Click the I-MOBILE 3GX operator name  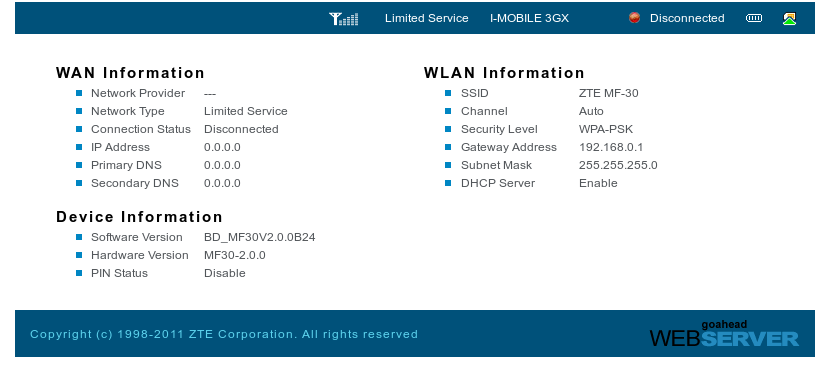tap(529, 18)
